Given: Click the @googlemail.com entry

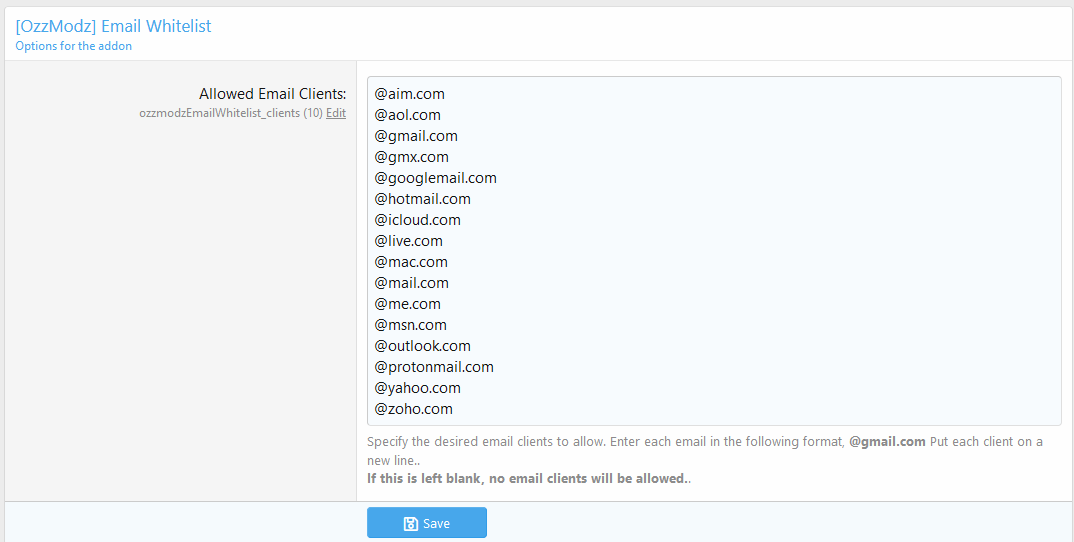Looking at the screenshot, I should click(x=436, y=178).
